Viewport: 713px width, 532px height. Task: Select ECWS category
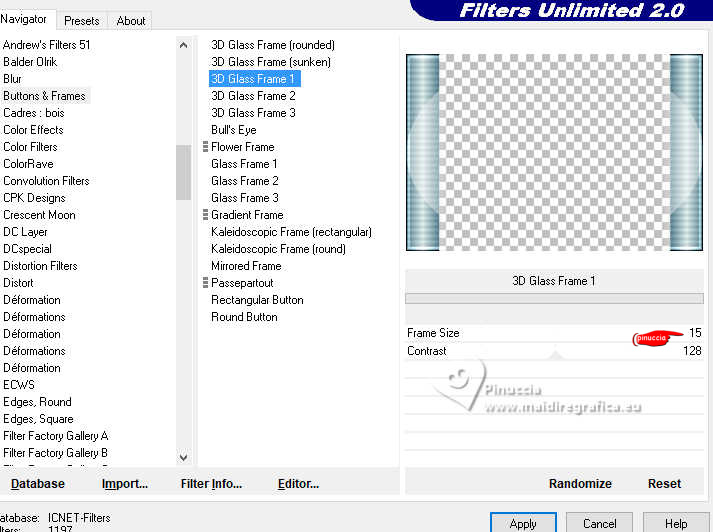tap(19, 385)
